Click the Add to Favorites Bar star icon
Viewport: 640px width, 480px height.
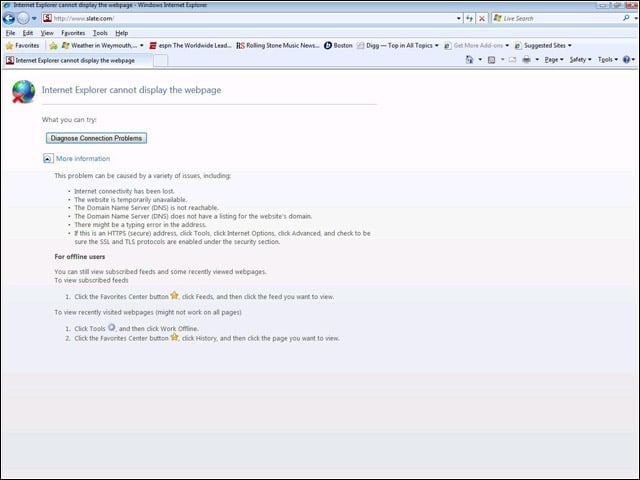tap(53, 46)
